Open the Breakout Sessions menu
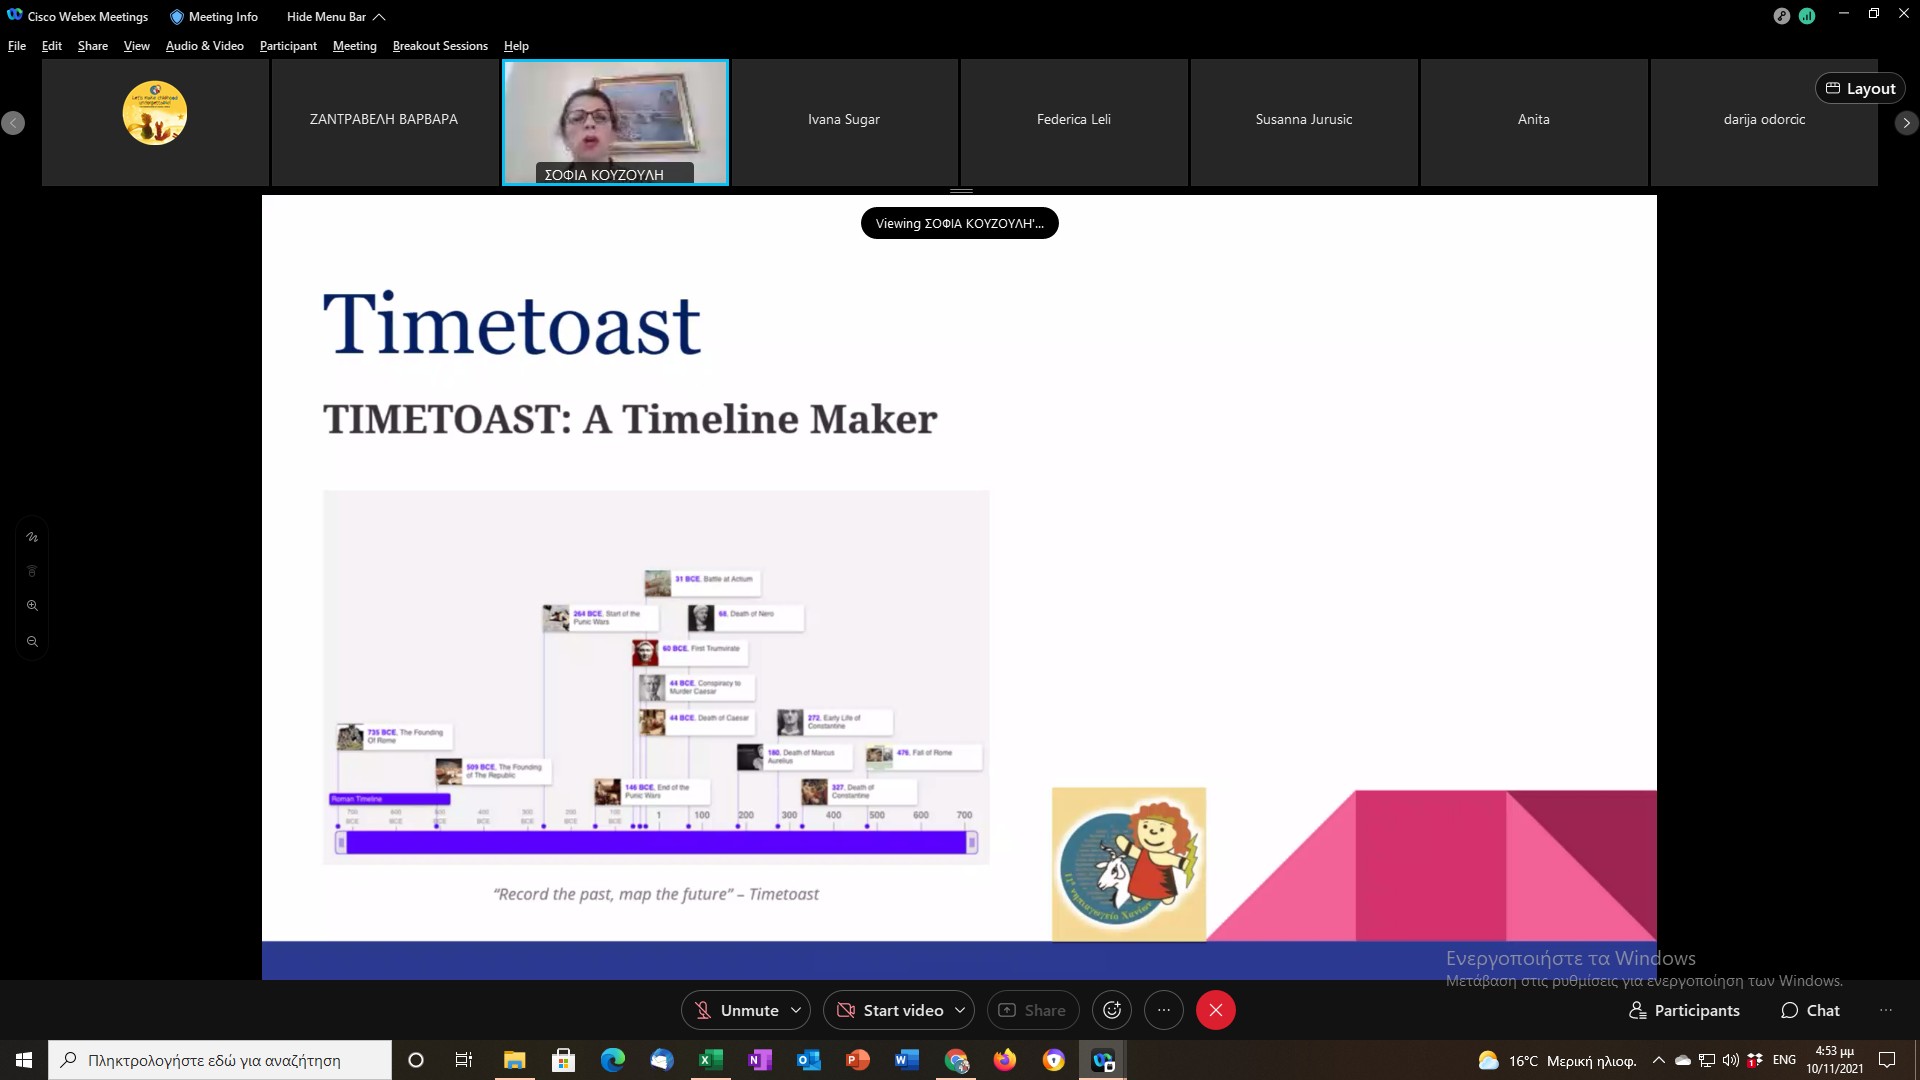The width and height of the screenshot is (1920, 1080). pyautogui.click(x=440, y=46)
